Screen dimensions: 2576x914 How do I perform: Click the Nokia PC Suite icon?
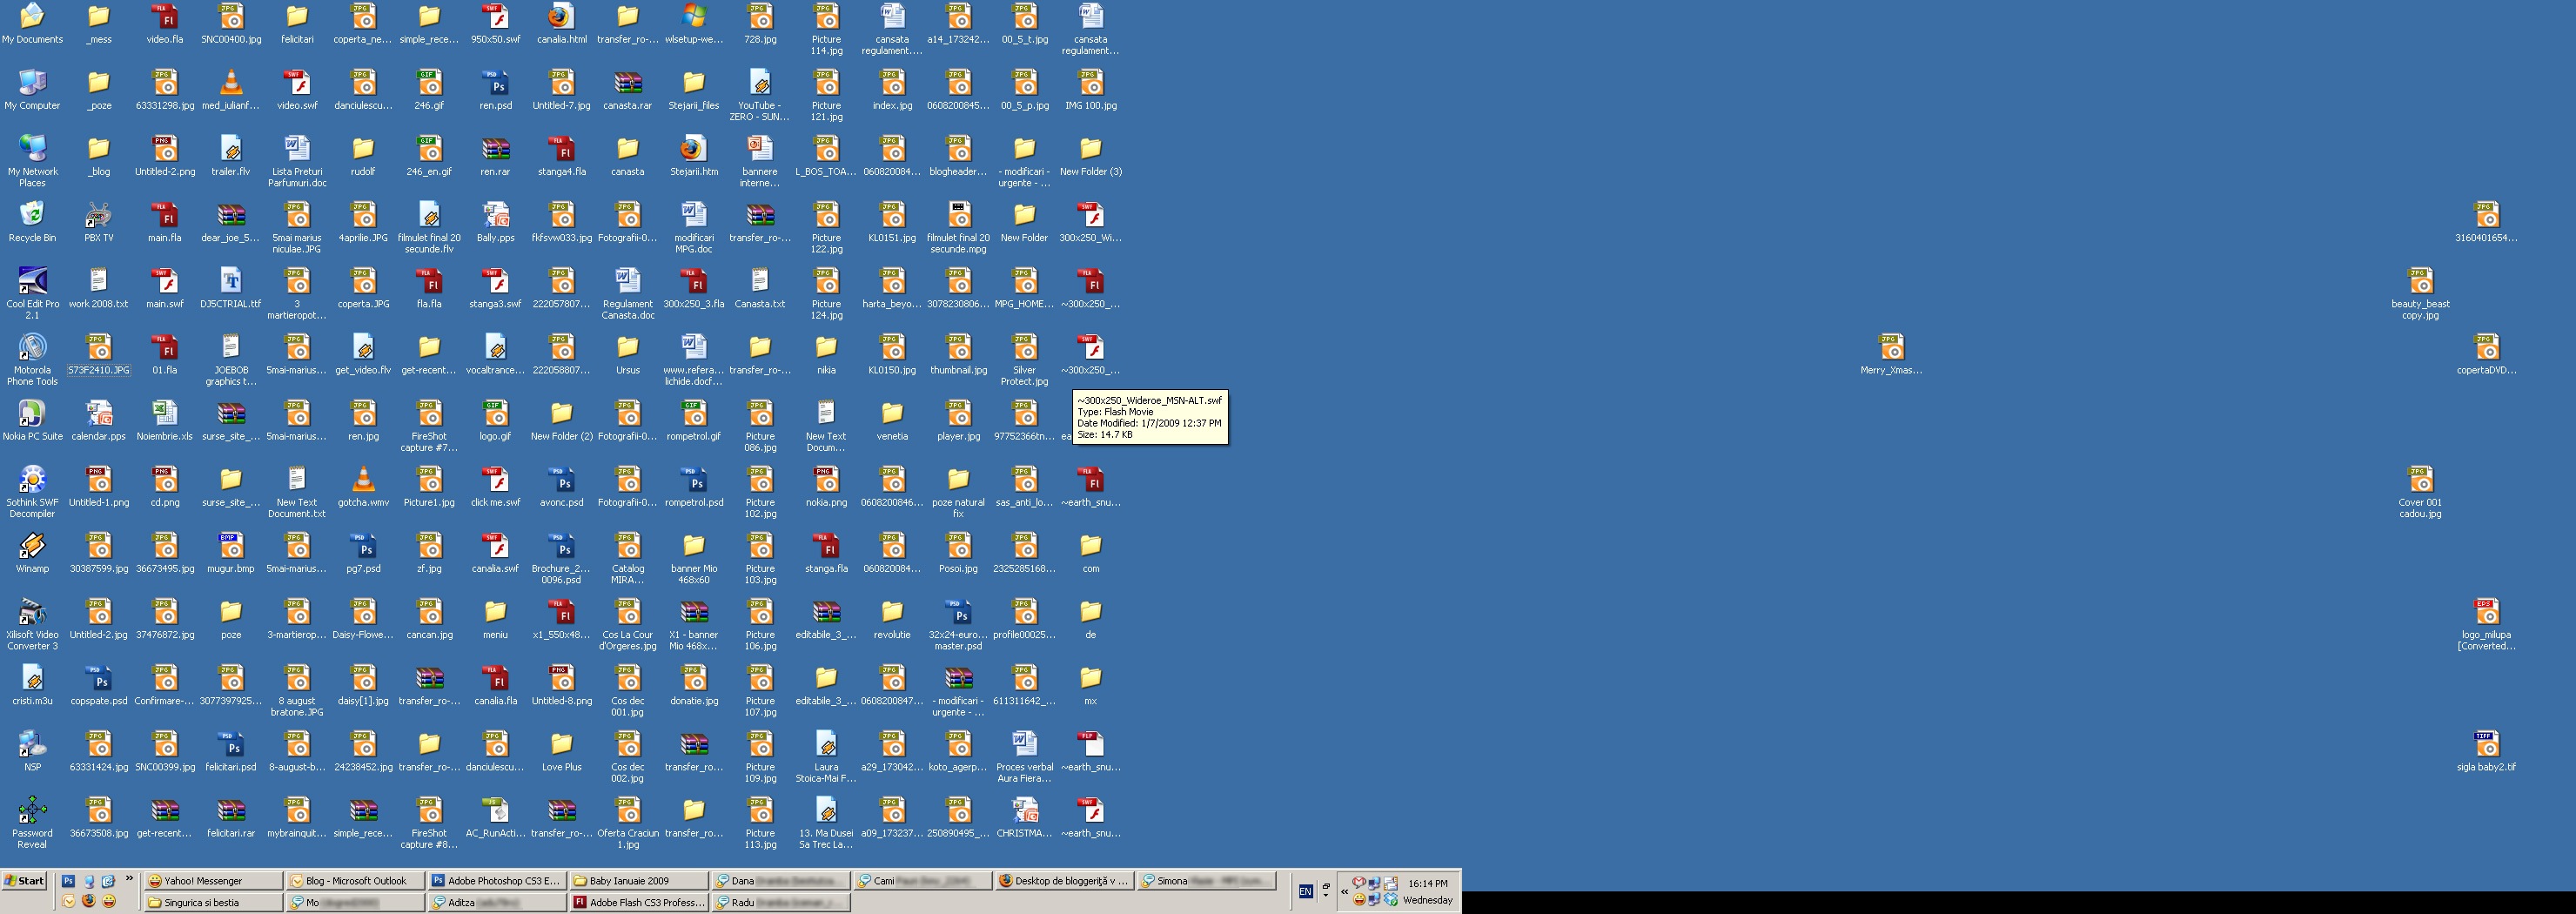click(x=32, y=414)
